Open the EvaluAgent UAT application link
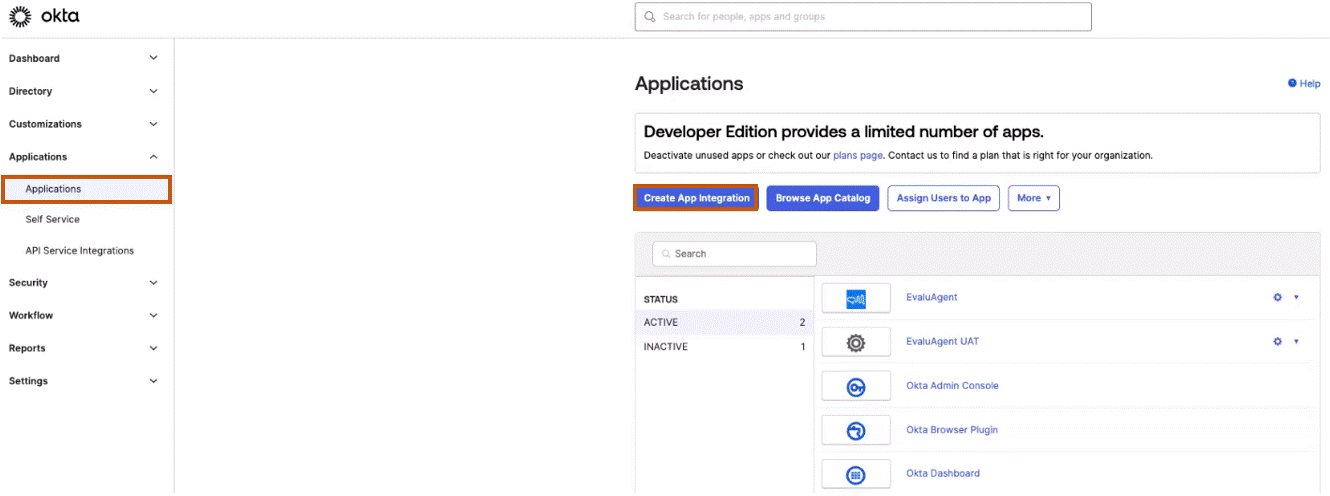Screen dimensions: 1330x496 pyautogui.click(x=943, y=342)
